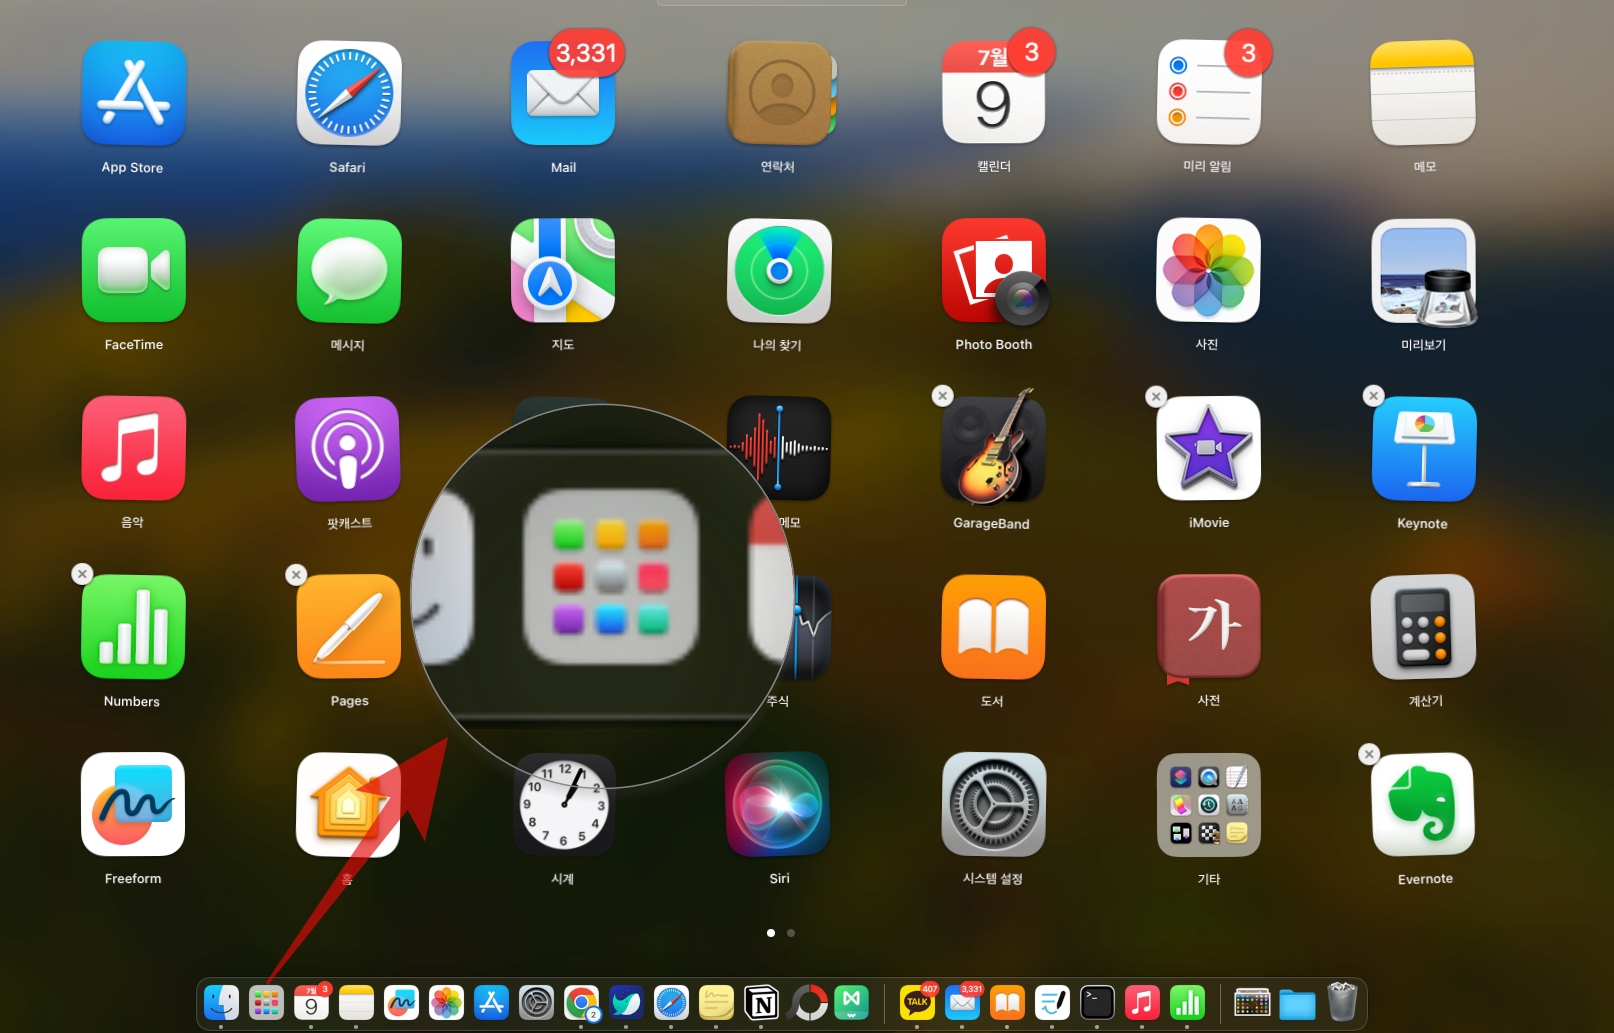The height and width of the screenshot is (1033, 1614).
Task: Open the Trash in the Dock
Action: coord(1342,1002)
